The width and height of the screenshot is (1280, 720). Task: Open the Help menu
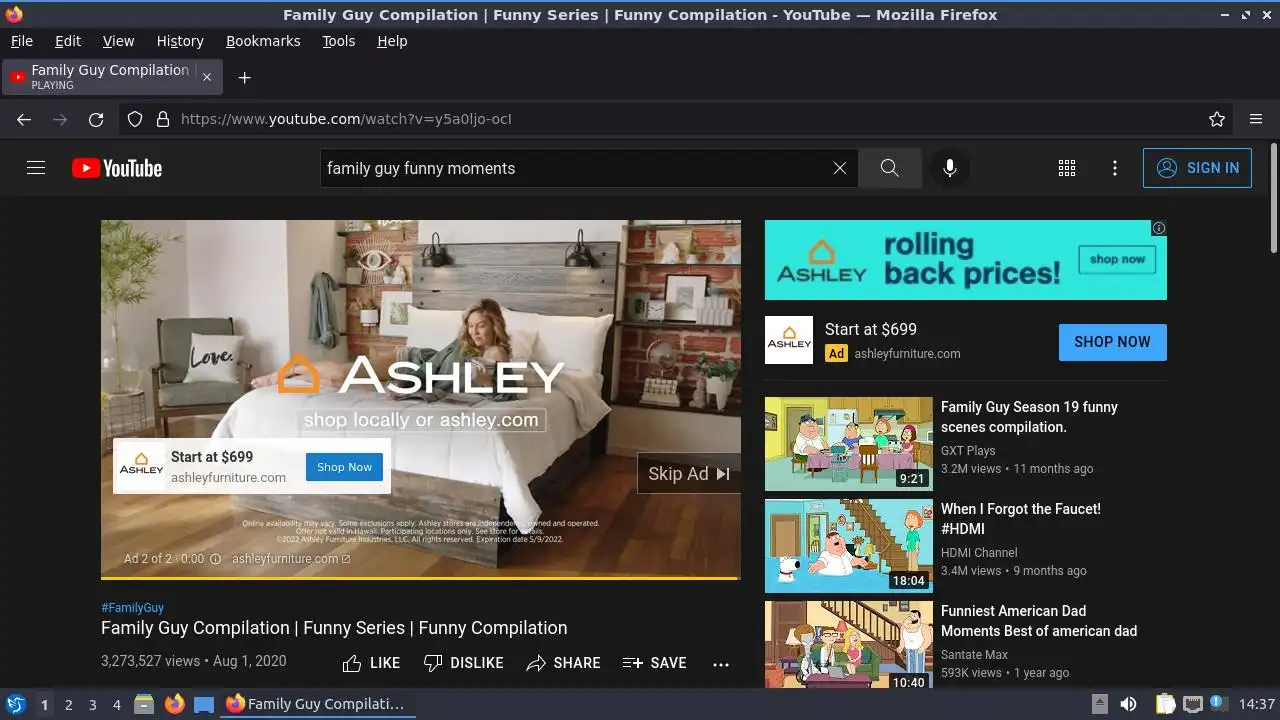[392, 41]
